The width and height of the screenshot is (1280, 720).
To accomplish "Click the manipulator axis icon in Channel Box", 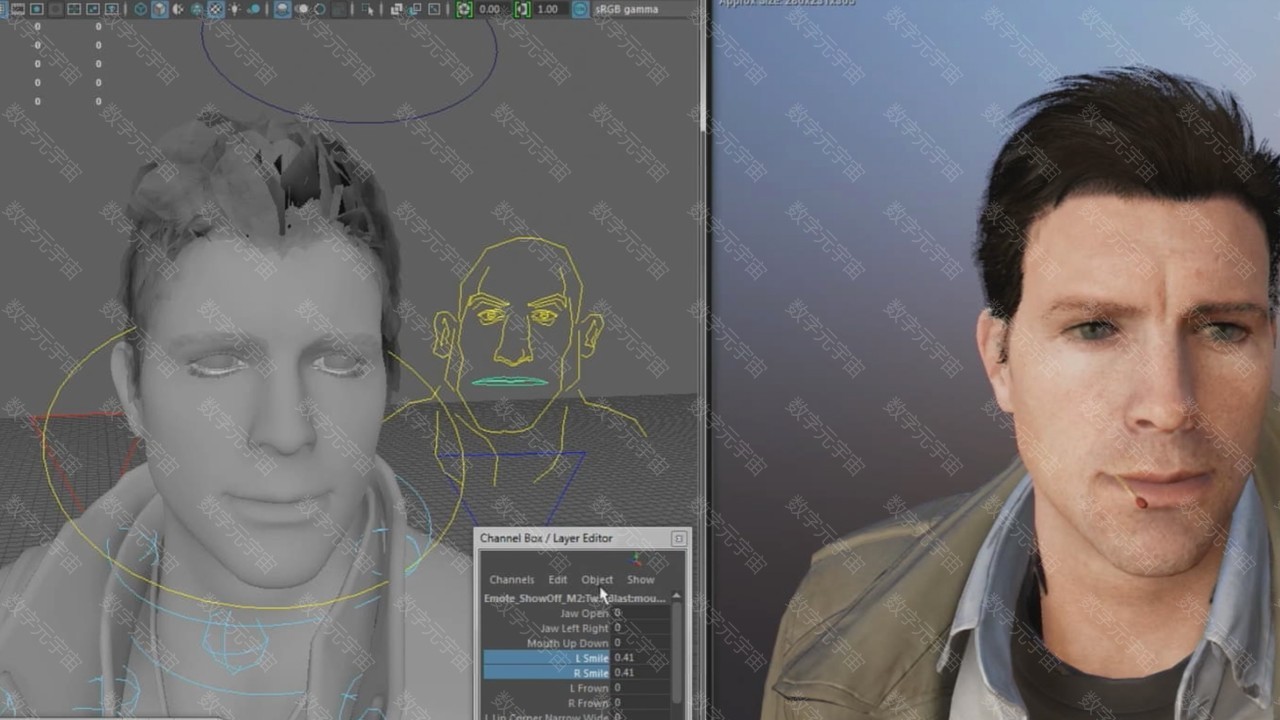I will click(637, 559).
